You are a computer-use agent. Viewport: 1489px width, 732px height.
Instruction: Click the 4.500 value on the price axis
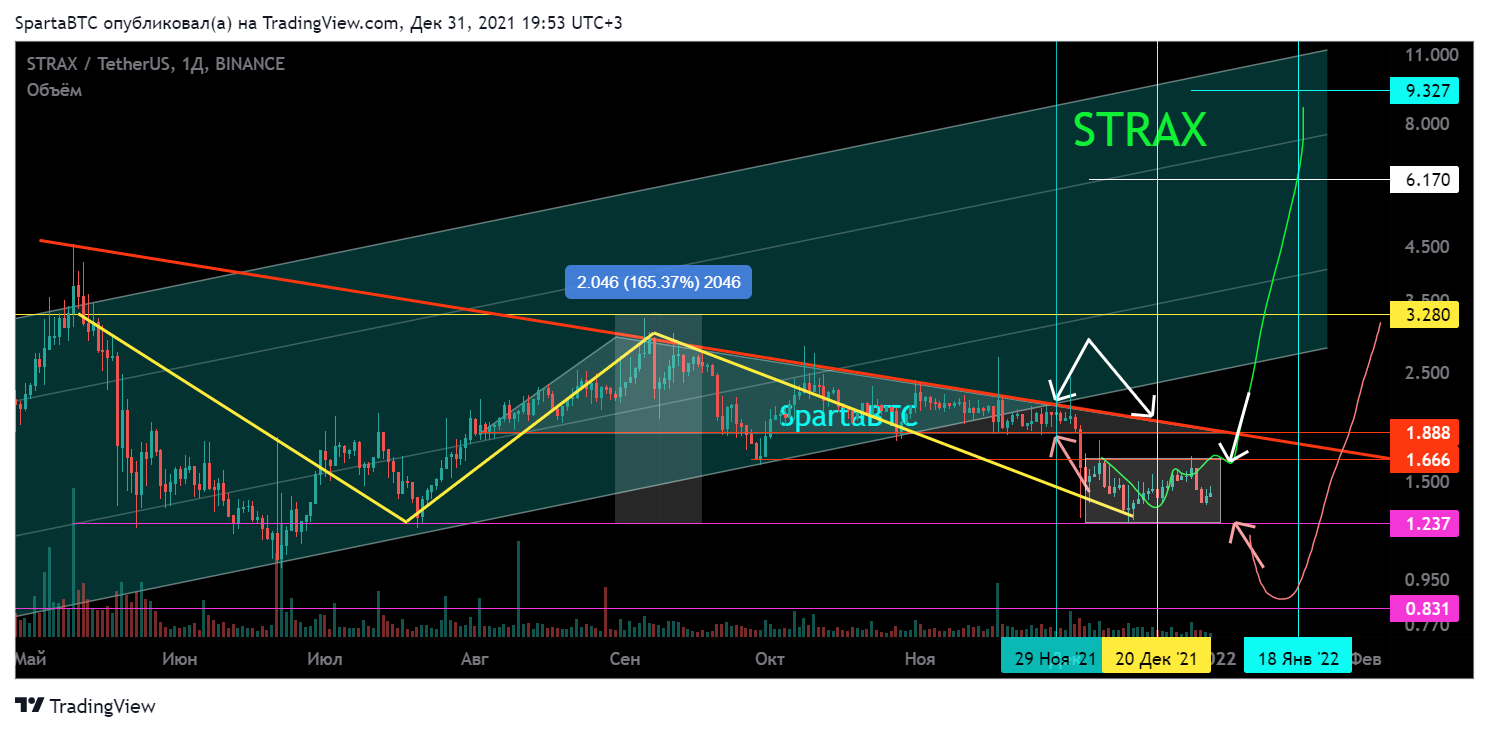click(x=1427, y=247)
